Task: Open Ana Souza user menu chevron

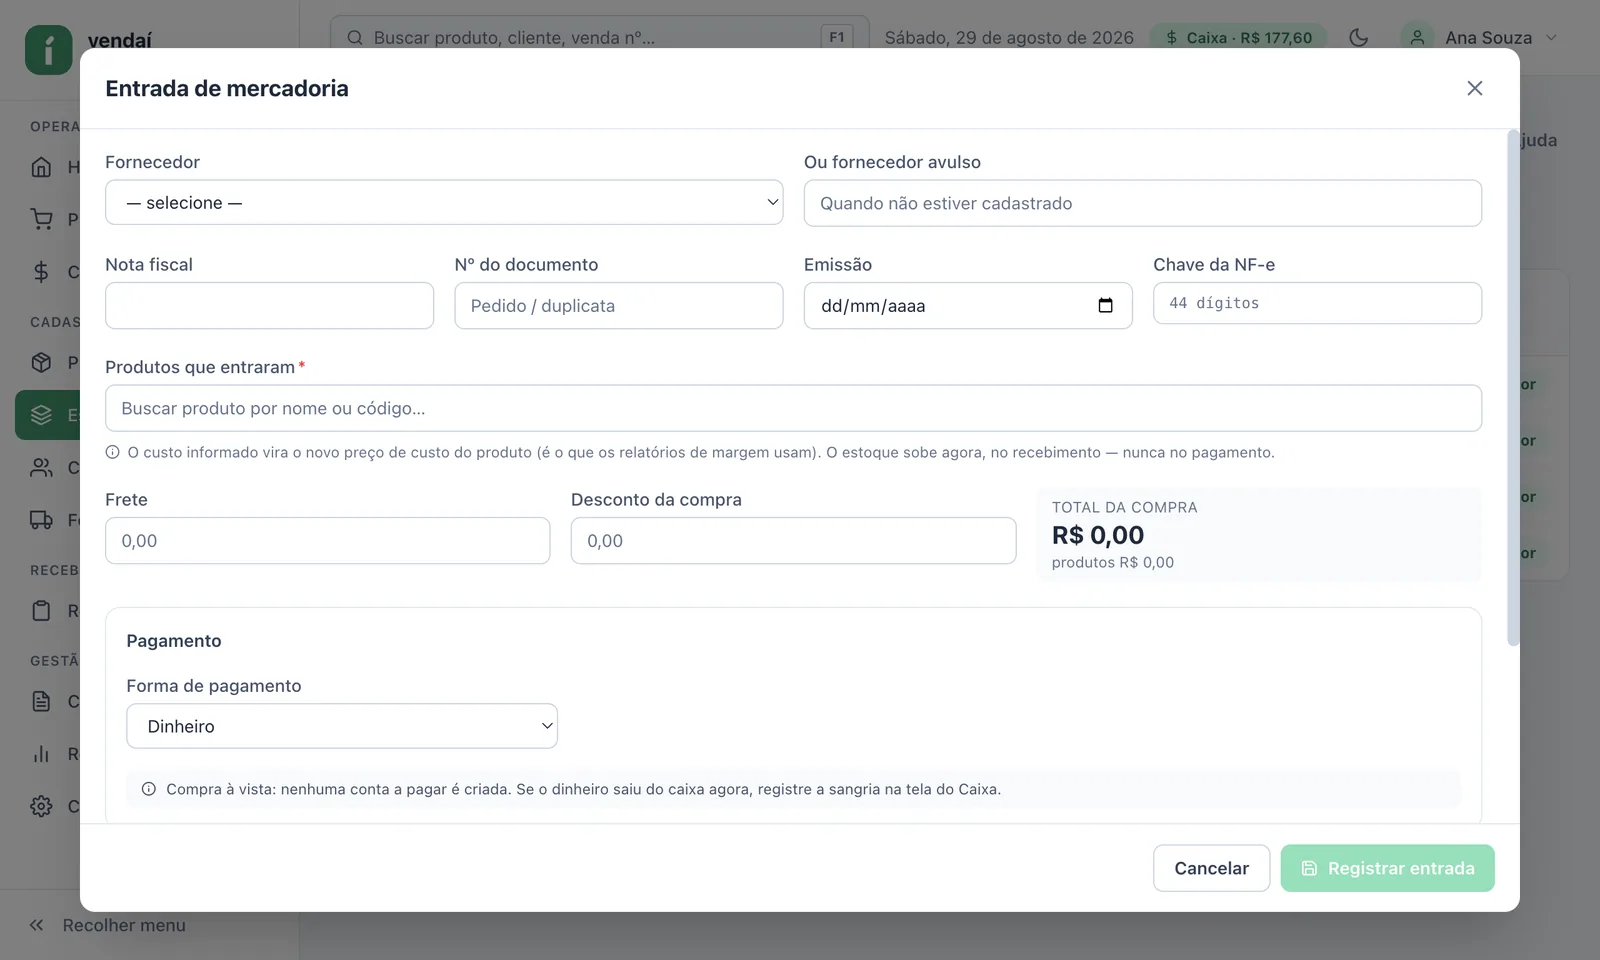Action: (x=1551, y=37)
